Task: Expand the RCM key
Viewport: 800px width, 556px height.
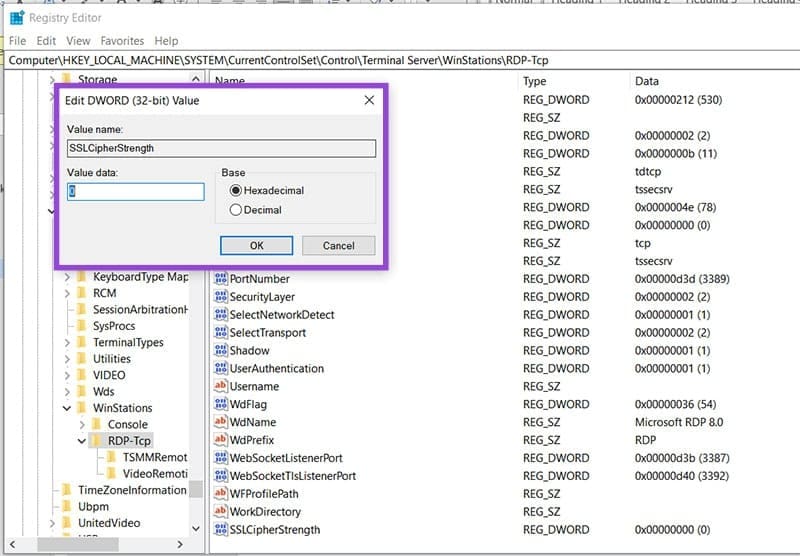Action: [67, 293]
